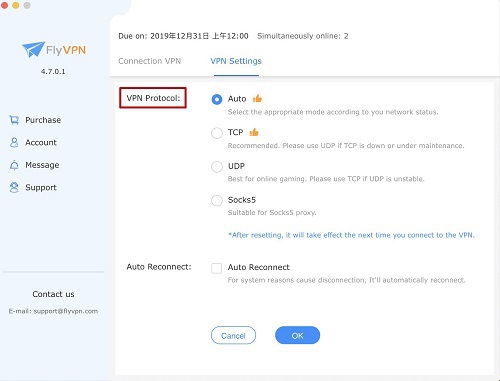Click the FlyVPN paper plane logo
500x381 pixels.
(x=33, y=49)
